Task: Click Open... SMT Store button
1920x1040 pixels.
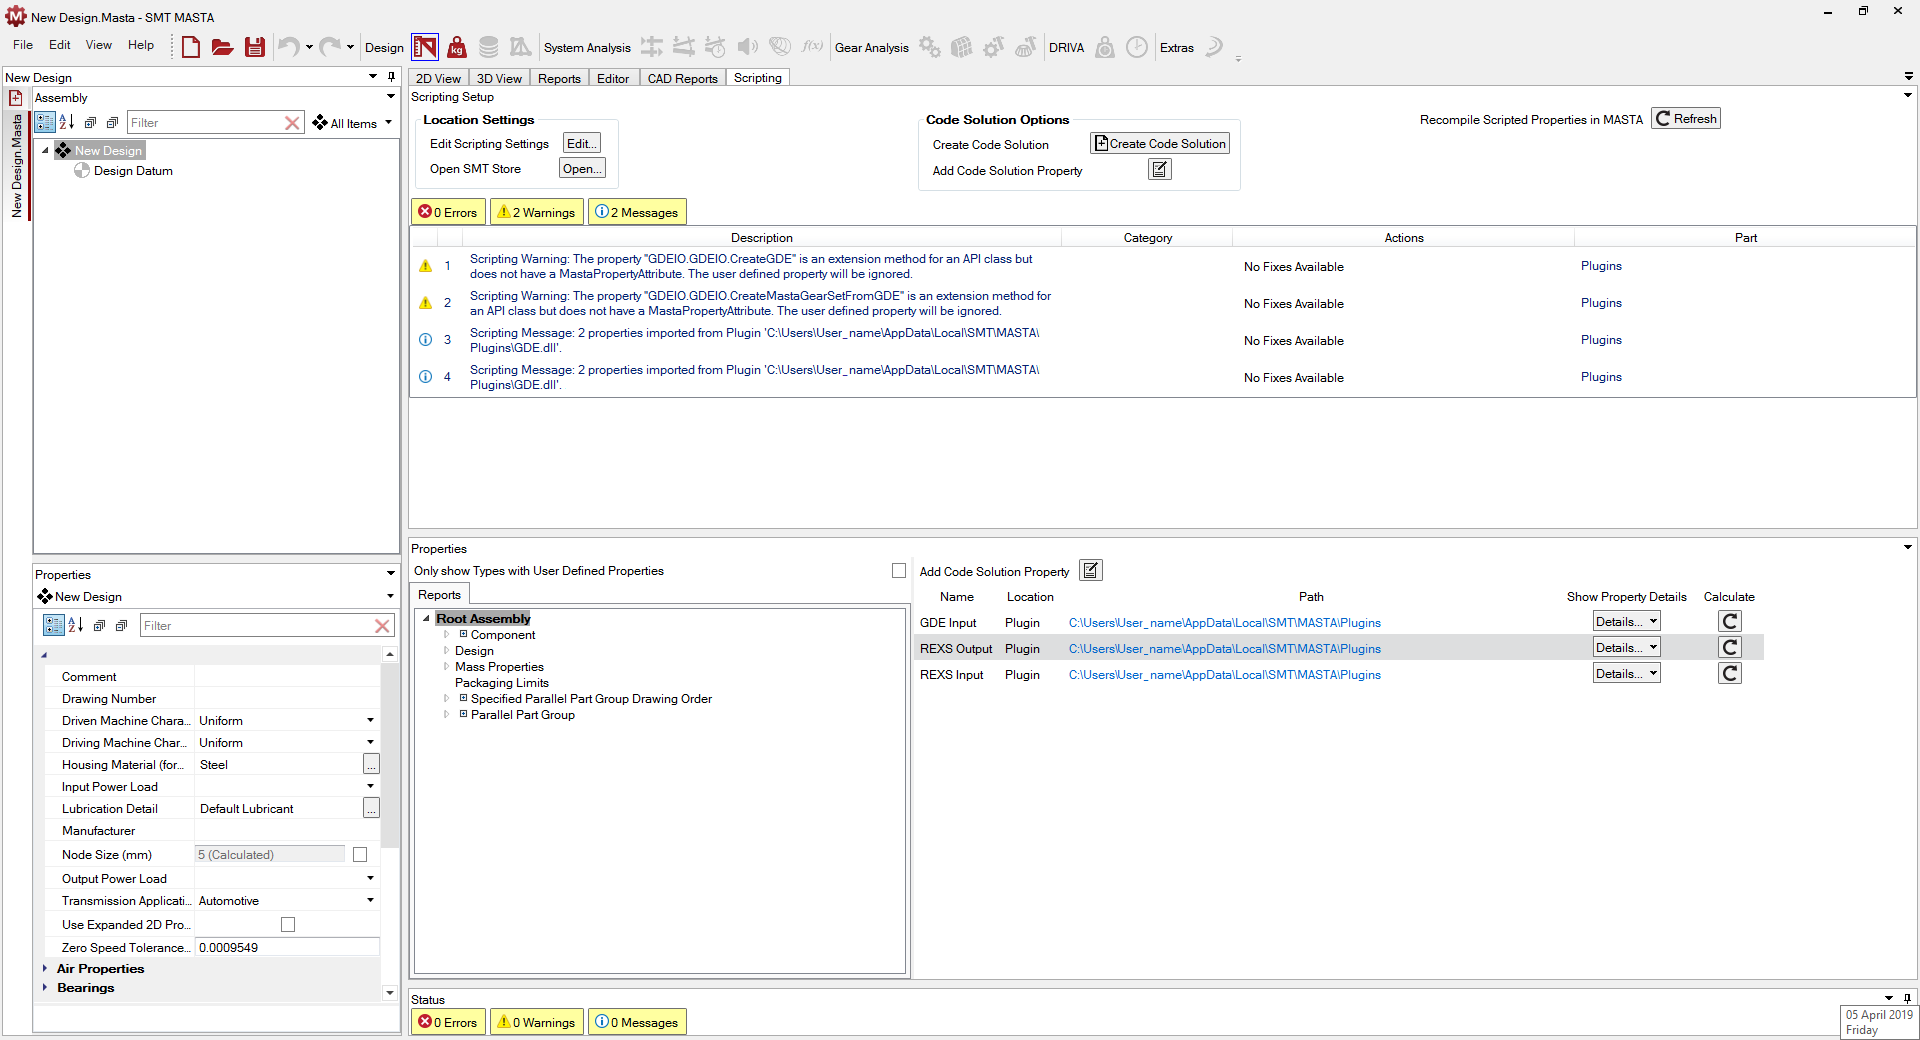Action: [x=582, y=169]
